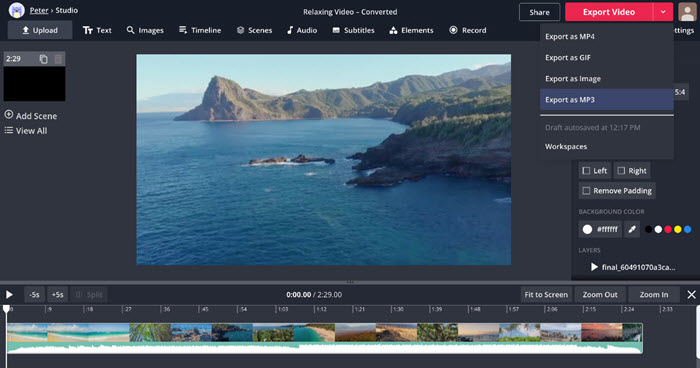
Task: Play the video from the timeline
Action: click(9, 295)
